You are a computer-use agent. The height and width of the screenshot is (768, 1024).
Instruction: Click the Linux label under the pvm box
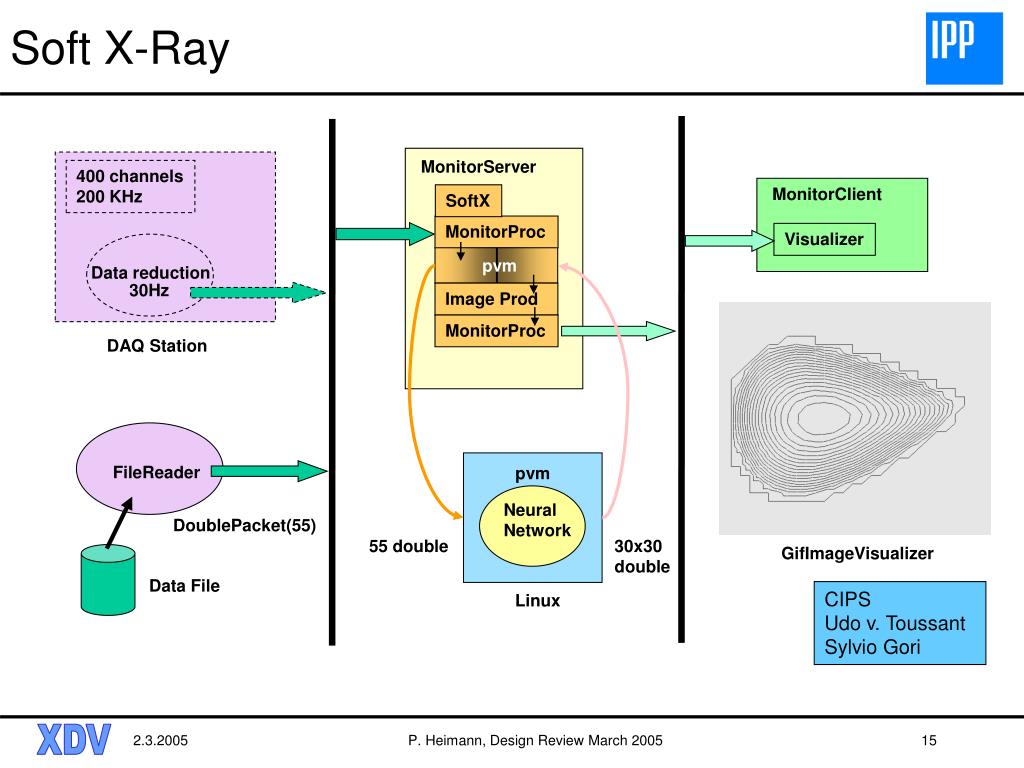pos(537,601)
